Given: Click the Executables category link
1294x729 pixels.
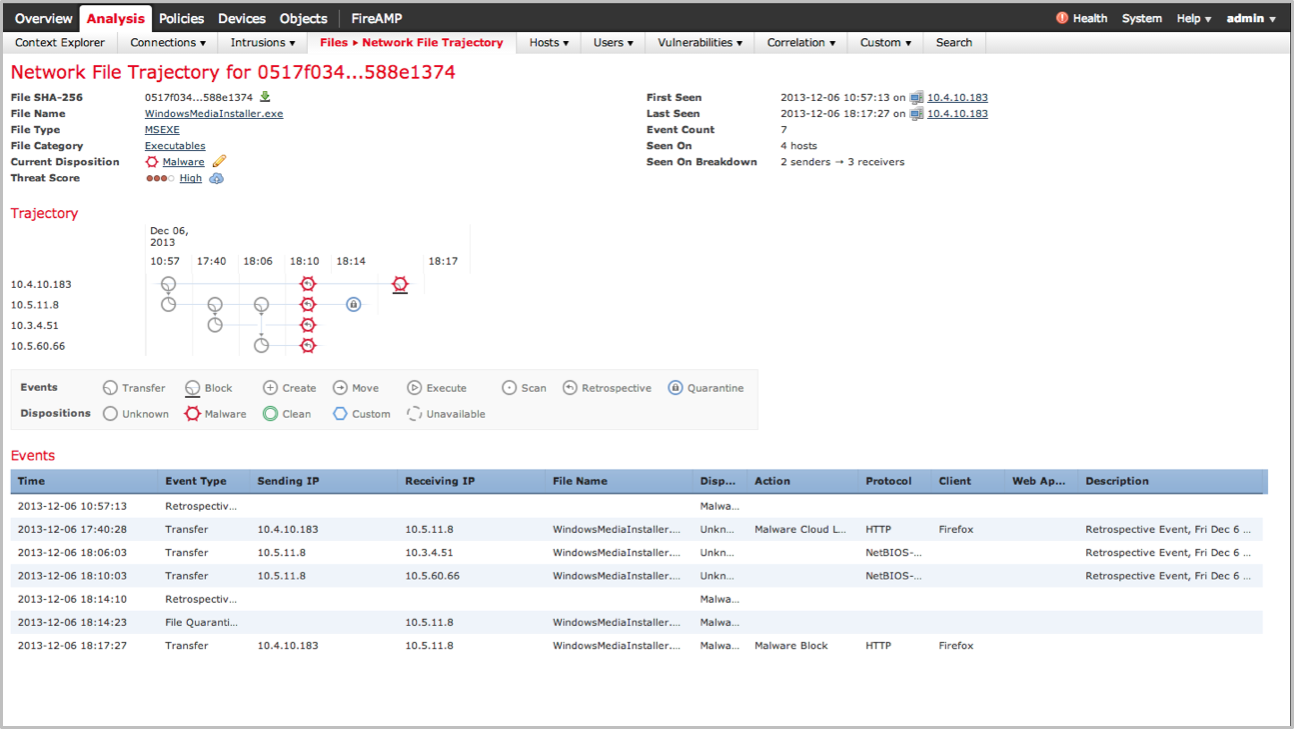Looking at the screenshot, I should [175, 146].
